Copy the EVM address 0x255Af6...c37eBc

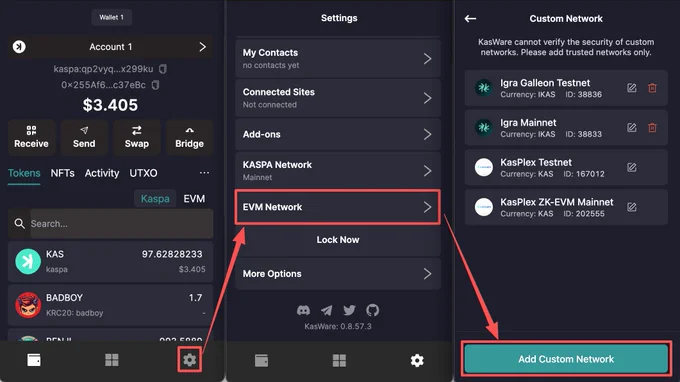pos(155,85)
